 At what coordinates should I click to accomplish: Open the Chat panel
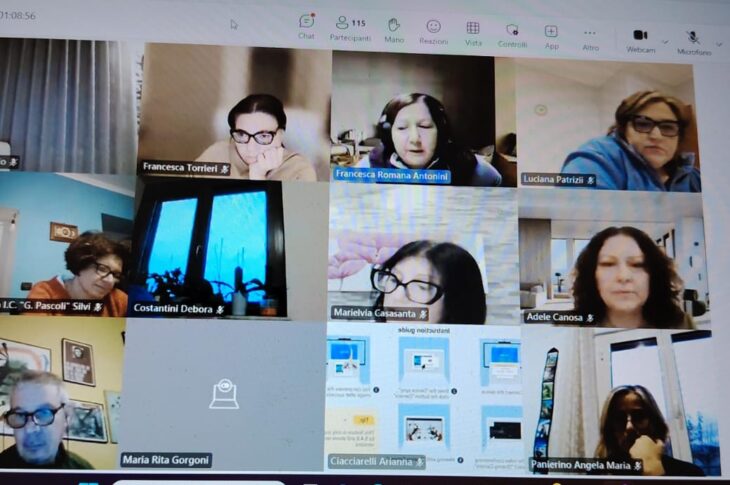[x=306, y=26]
